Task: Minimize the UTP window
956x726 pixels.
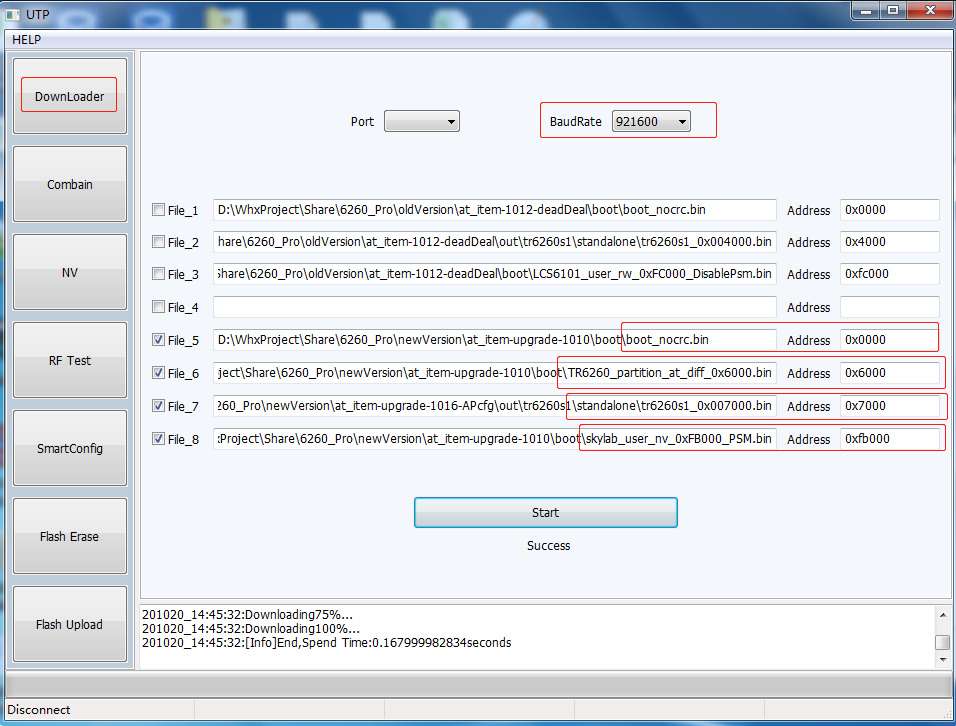Action: pos(866,10)
